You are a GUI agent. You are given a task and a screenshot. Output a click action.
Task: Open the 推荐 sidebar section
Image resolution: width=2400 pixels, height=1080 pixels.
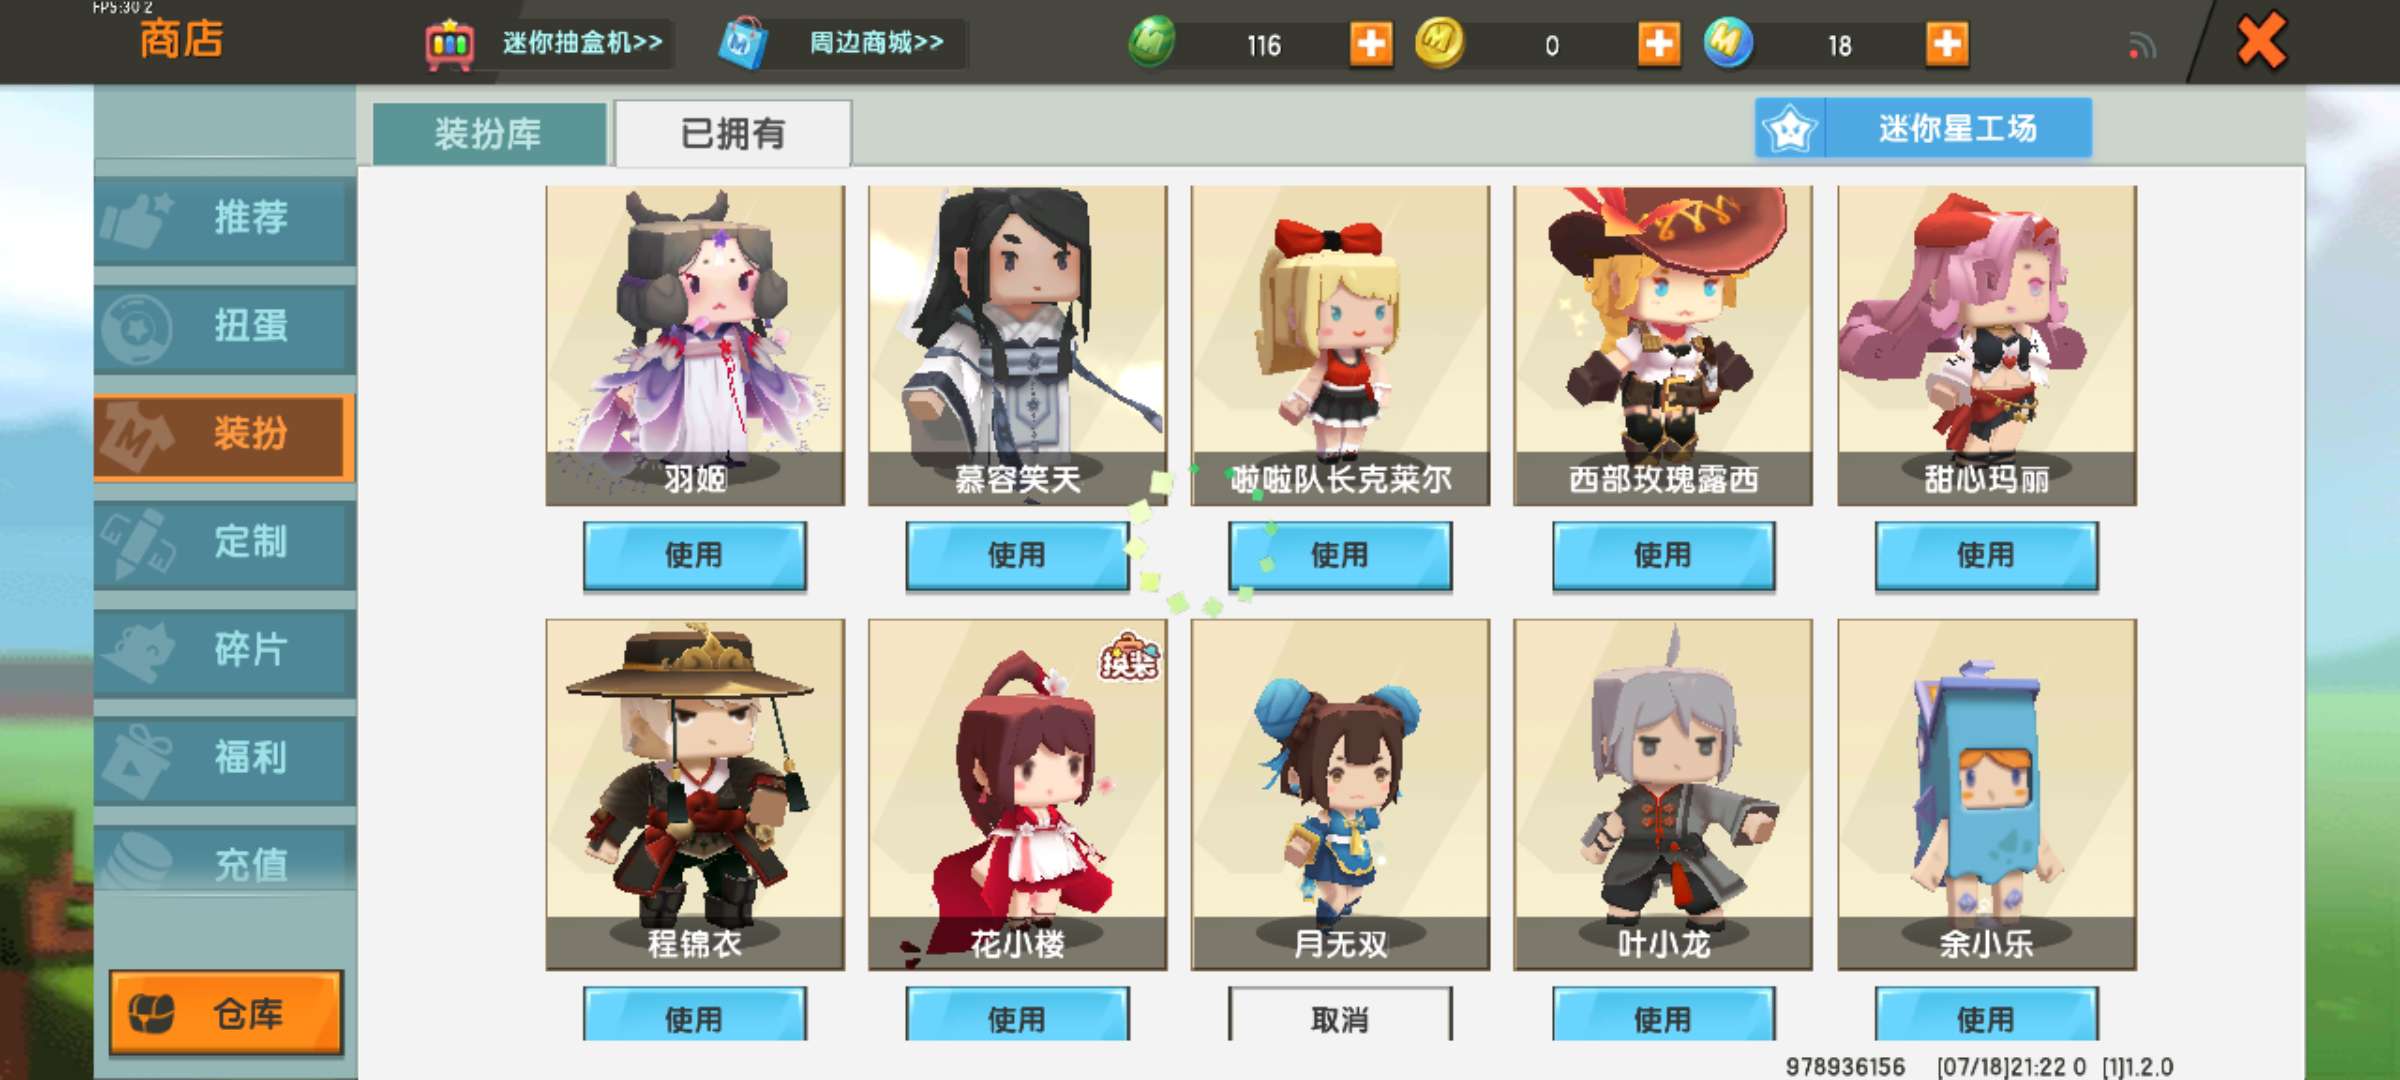[x=225, y=219]
